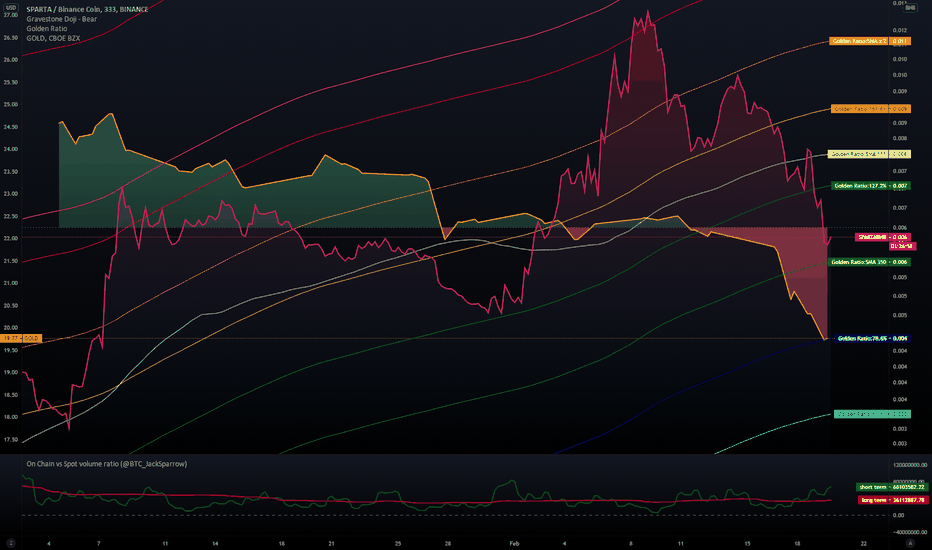Open the BNB currency selector on right axis
This screenshot has height=550, width=932.
click(x=910, y=8)
